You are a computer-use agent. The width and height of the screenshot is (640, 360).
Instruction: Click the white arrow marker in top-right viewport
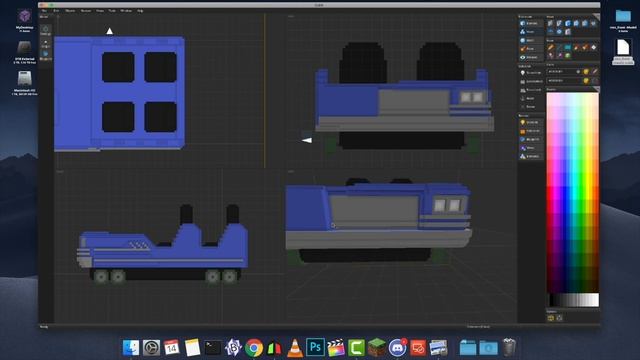click(x=307, y=140)
